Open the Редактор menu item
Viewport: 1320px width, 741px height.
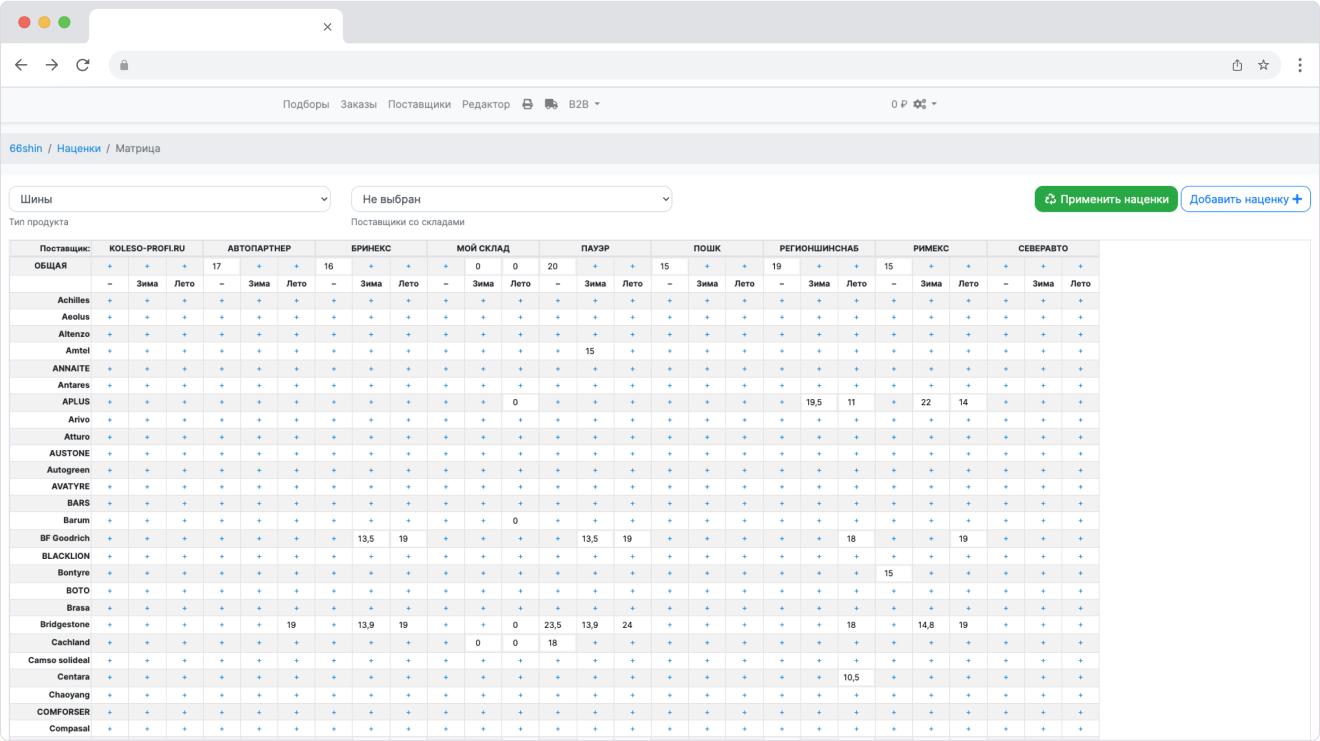[486, 104]
